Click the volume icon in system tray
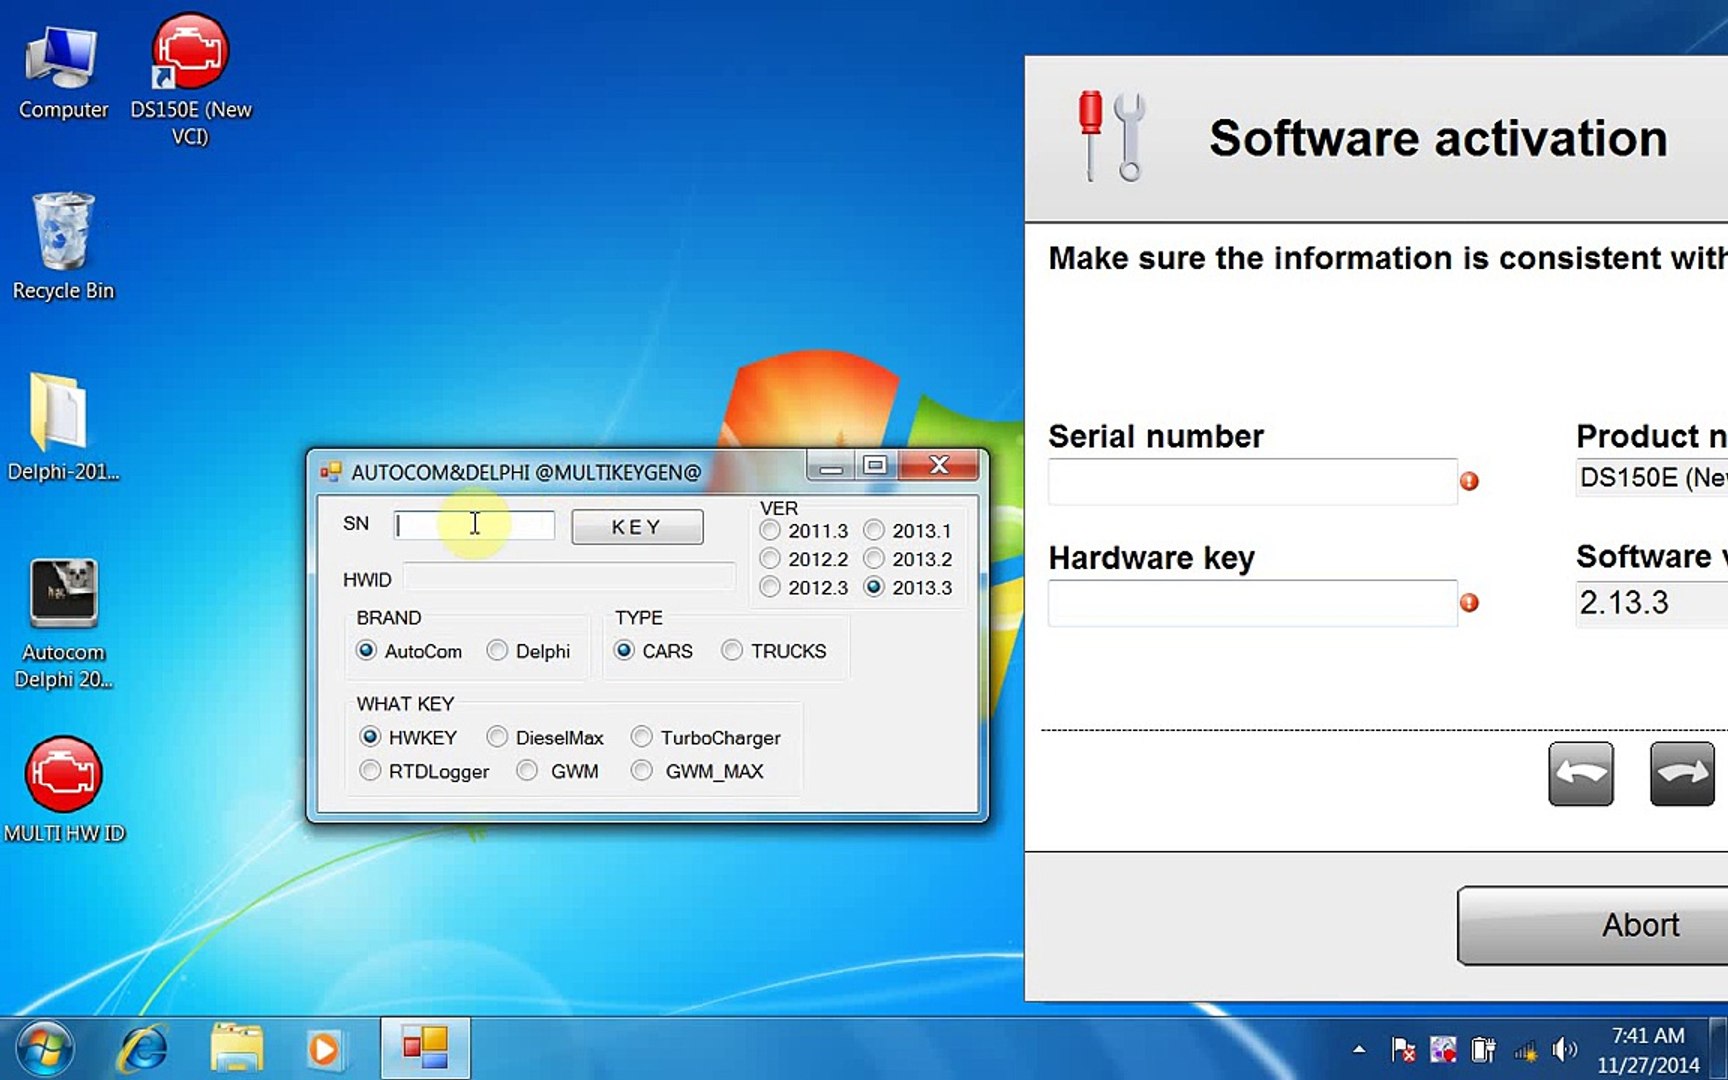Viewport: 1728px width, 1080px height. tap(1562, 1049)
